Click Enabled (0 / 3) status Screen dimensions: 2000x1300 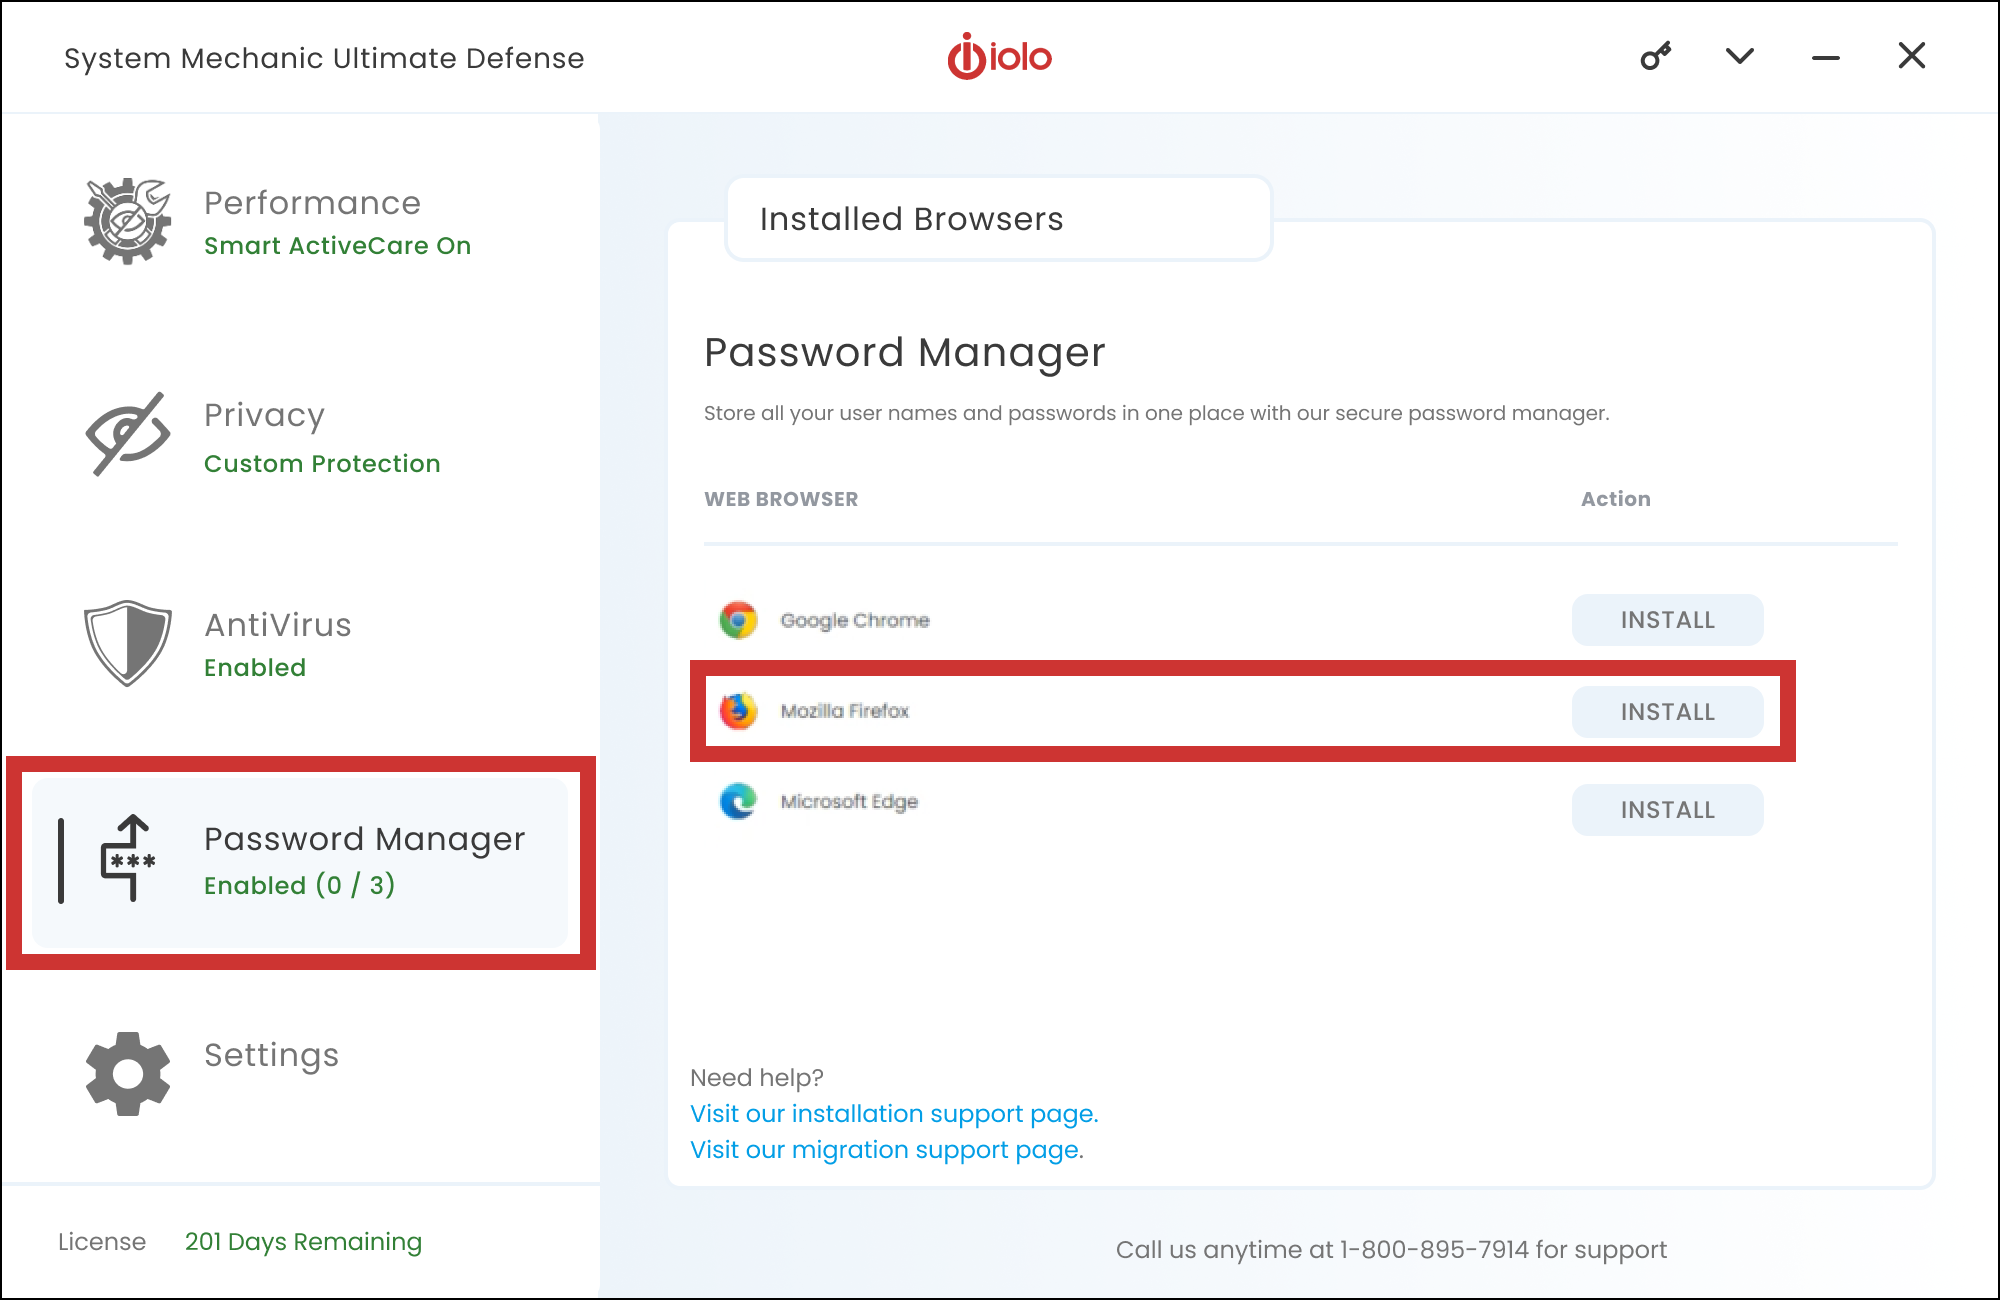299,885
